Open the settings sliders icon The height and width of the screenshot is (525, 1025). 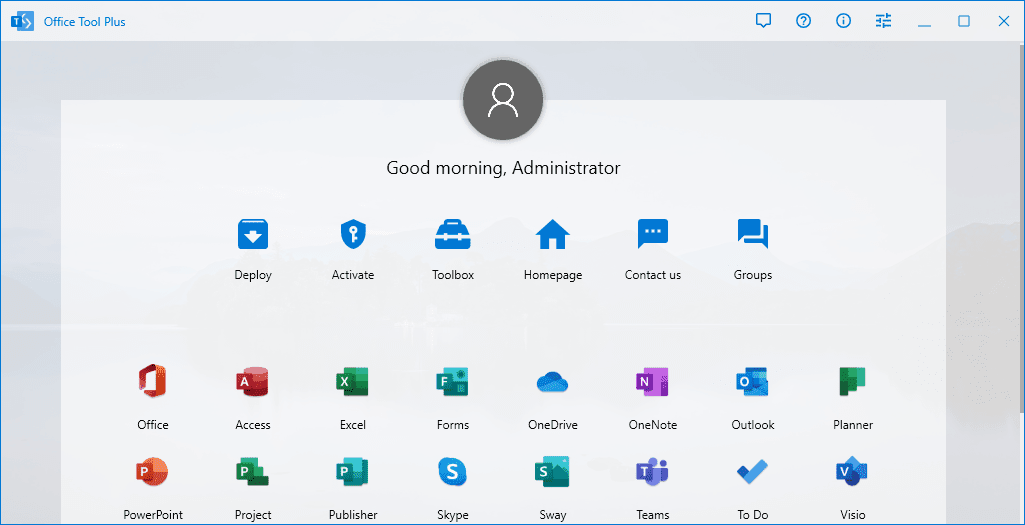884,21
